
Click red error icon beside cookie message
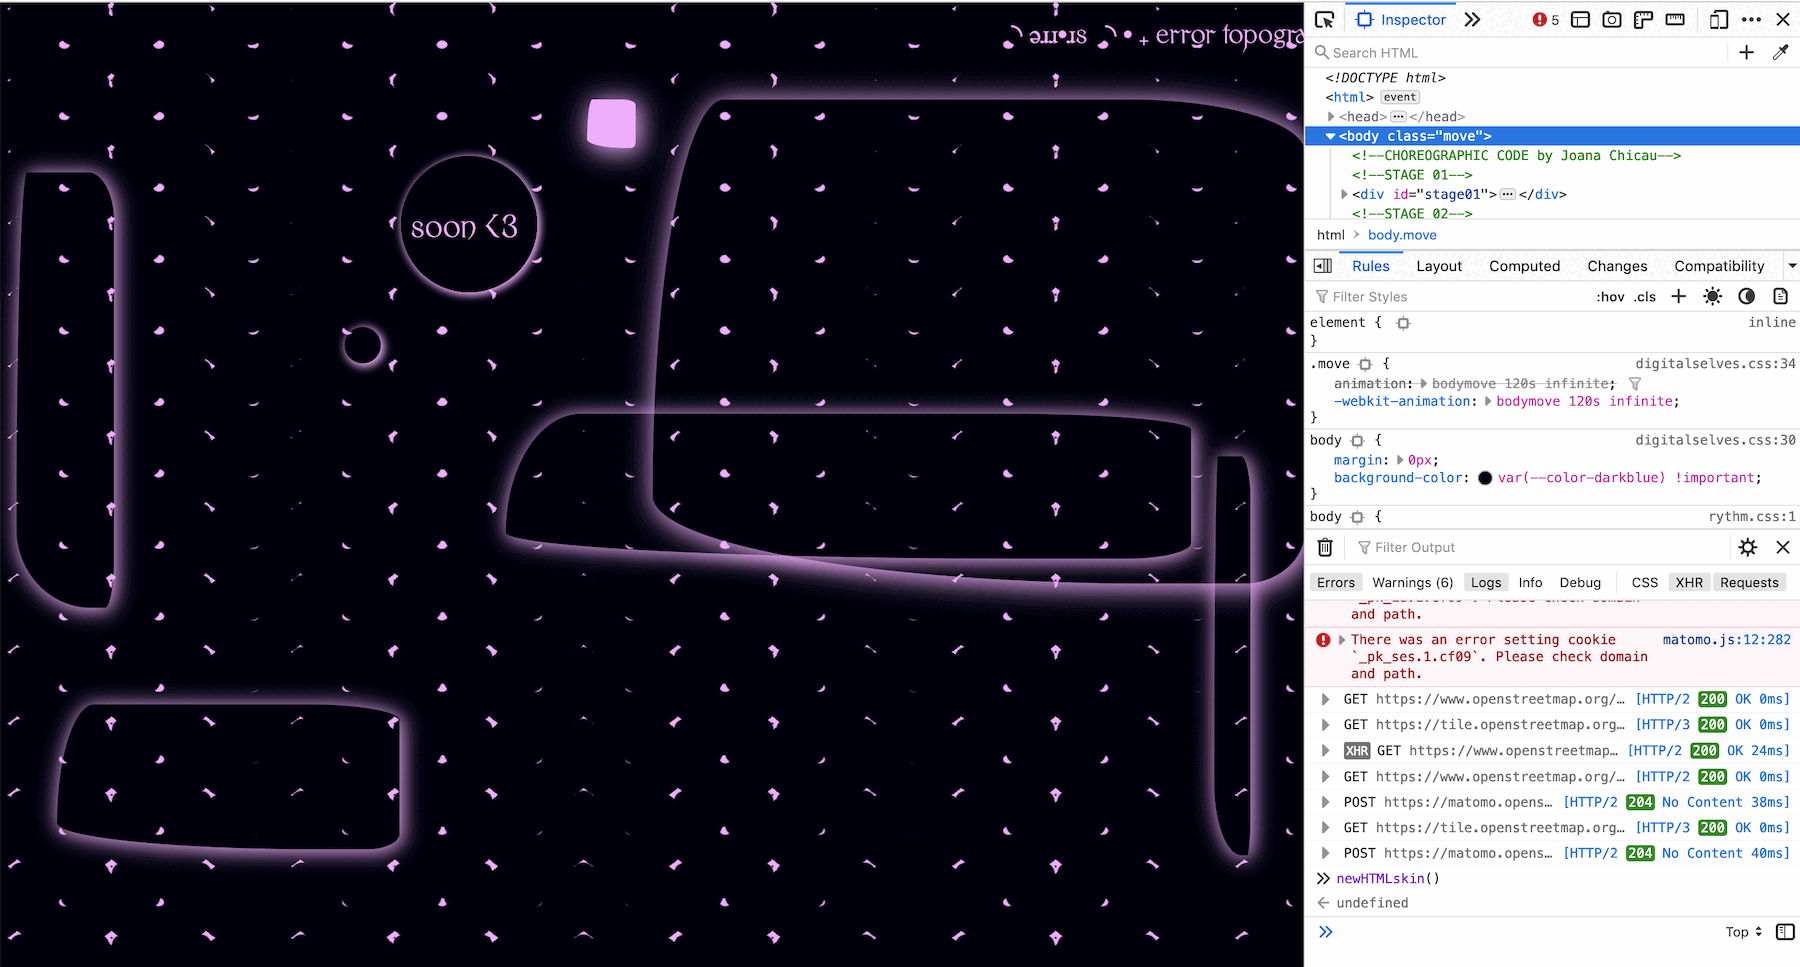pos(1323,640)
